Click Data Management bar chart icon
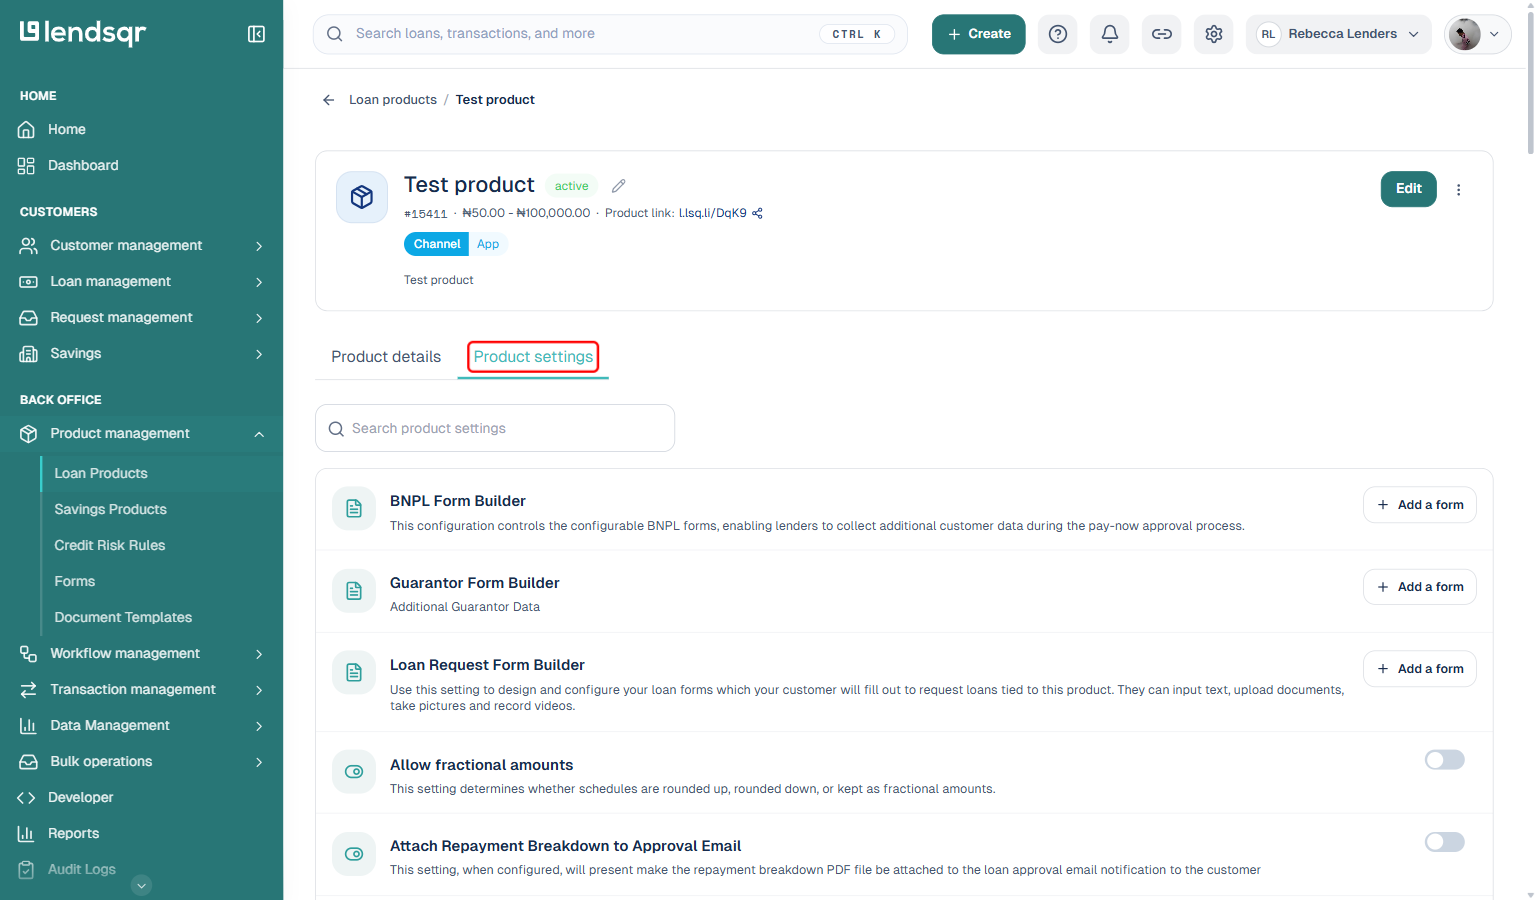This screenshot has height=900, width=1536. coord(29,726)
